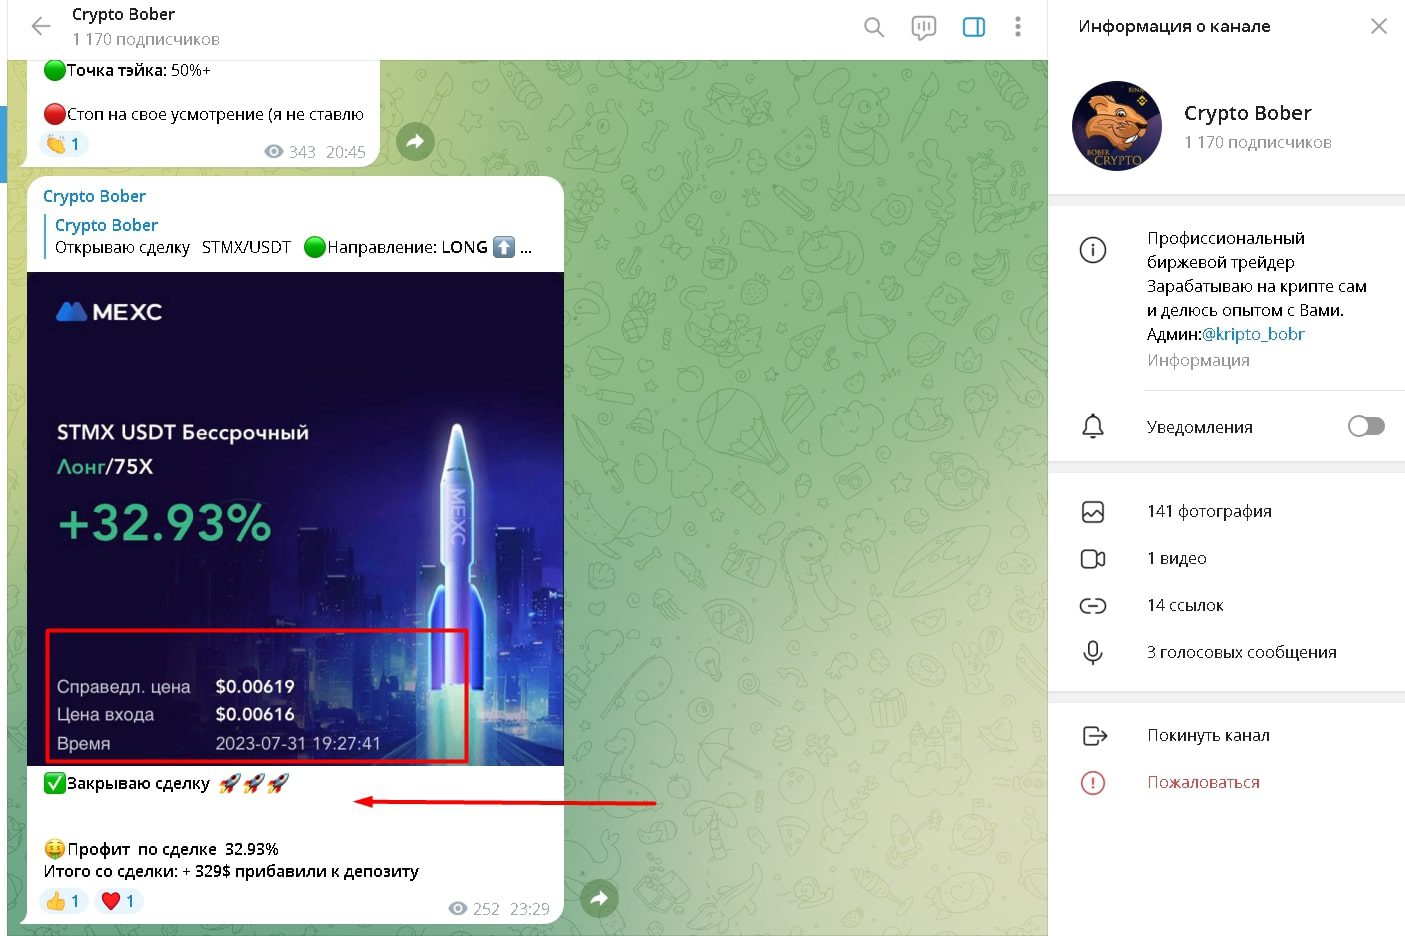1405x936 pixels.
Task: Click the Профит по сделке 32.93% line
Action: click(161, 849)
